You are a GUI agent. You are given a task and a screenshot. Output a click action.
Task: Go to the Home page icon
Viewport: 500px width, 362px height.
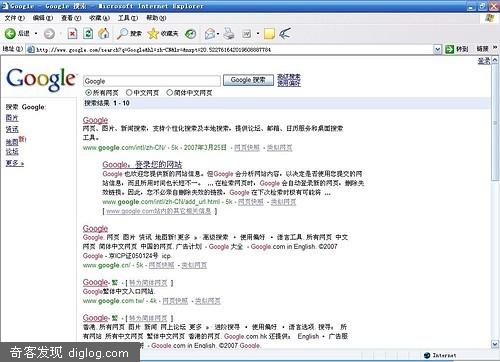[x=104, y=33]
